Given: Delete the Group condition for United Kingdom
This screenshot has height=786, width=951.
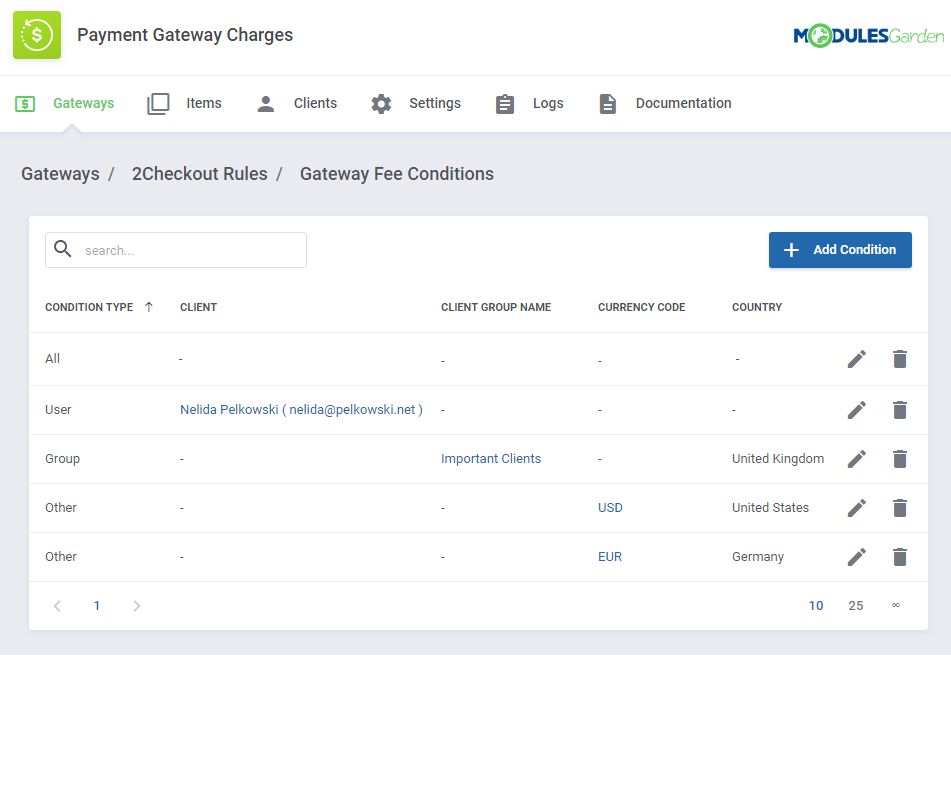Looking at the screenshot, I should [x=900, y=459].
